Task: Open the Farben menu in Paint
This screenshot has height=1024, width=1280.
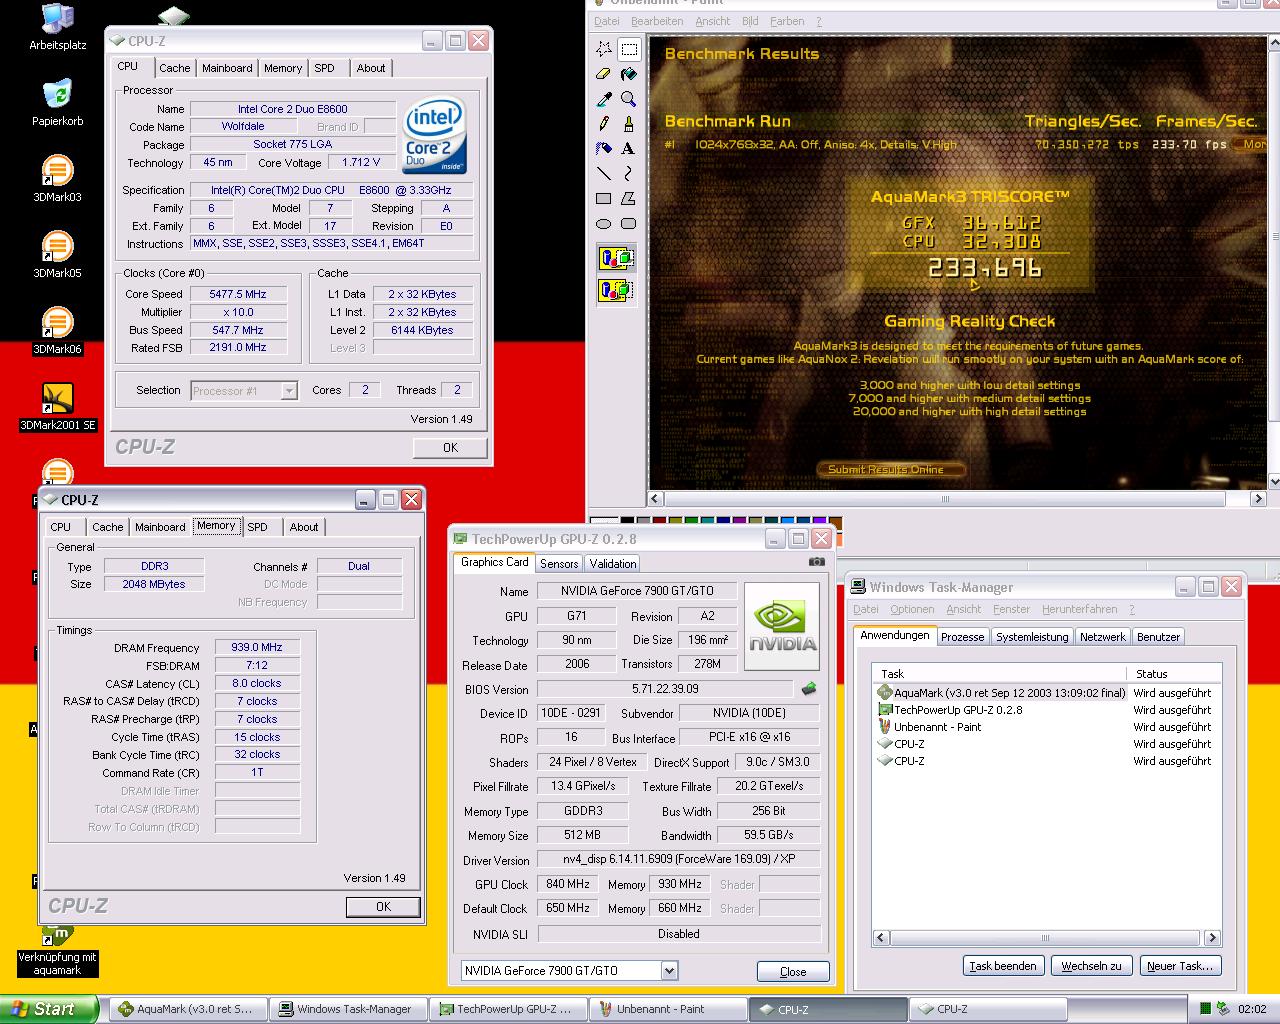Action: point(787,21)
